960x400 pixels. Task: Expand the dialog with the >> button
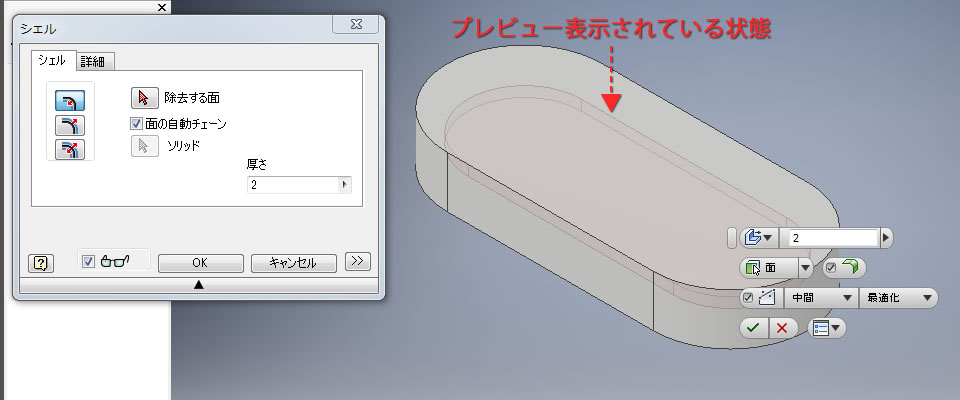(x=358, y=262)
